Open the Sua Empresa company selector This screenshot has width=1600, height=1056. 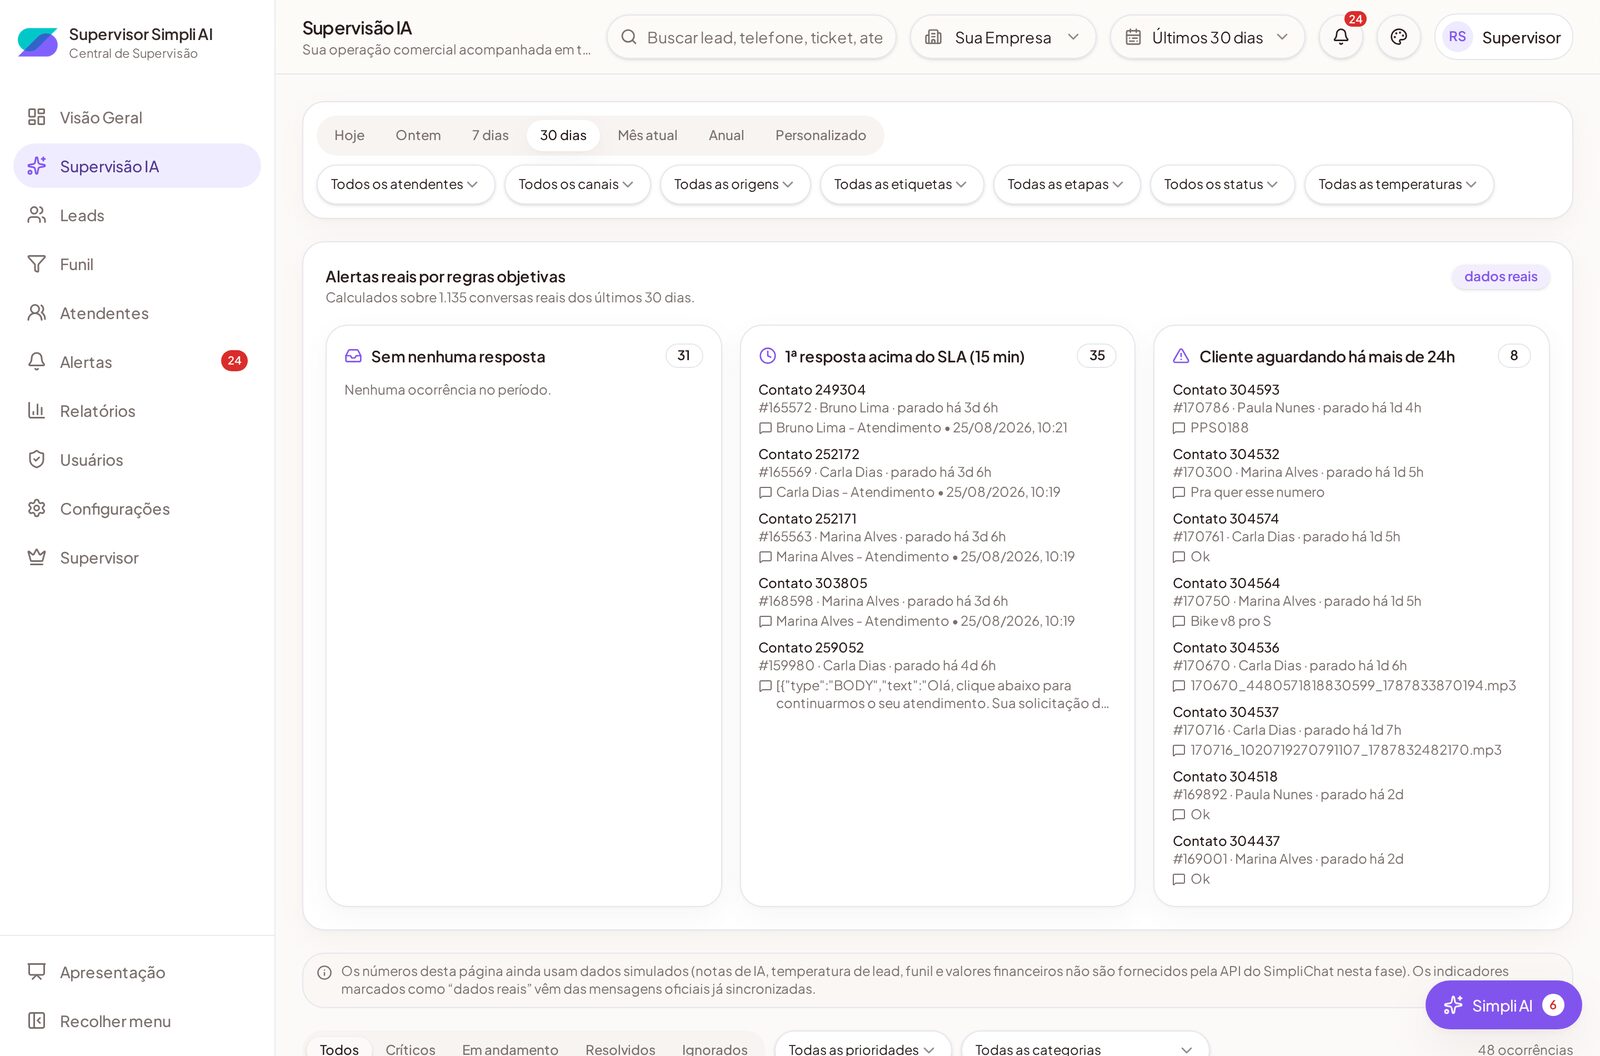[x=1002, y=37]
